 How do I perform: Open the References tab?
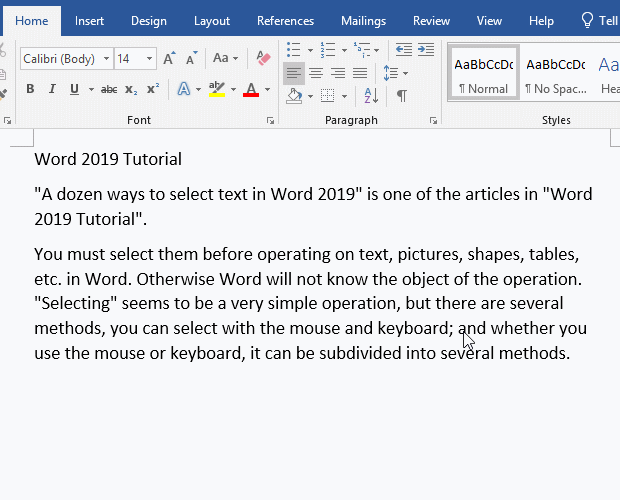click(x=285, y=20)
